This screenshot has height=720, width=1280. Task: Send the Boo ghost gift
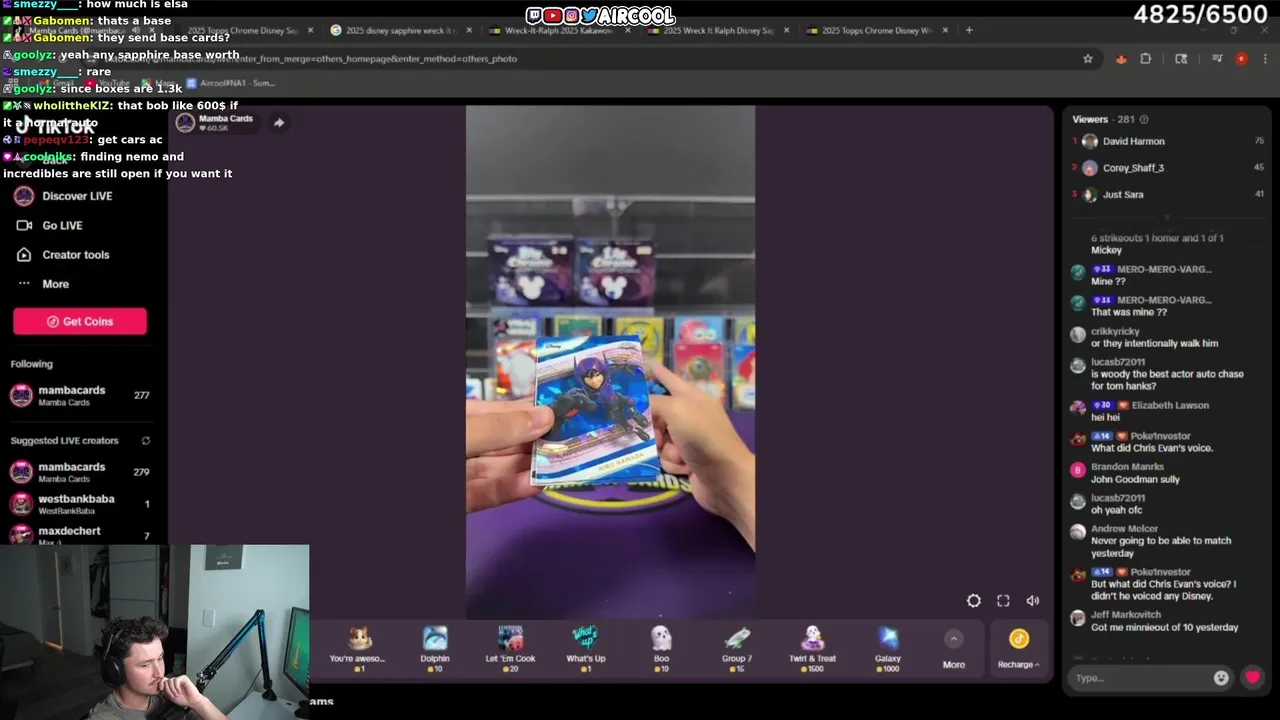(x=661, y=648)
